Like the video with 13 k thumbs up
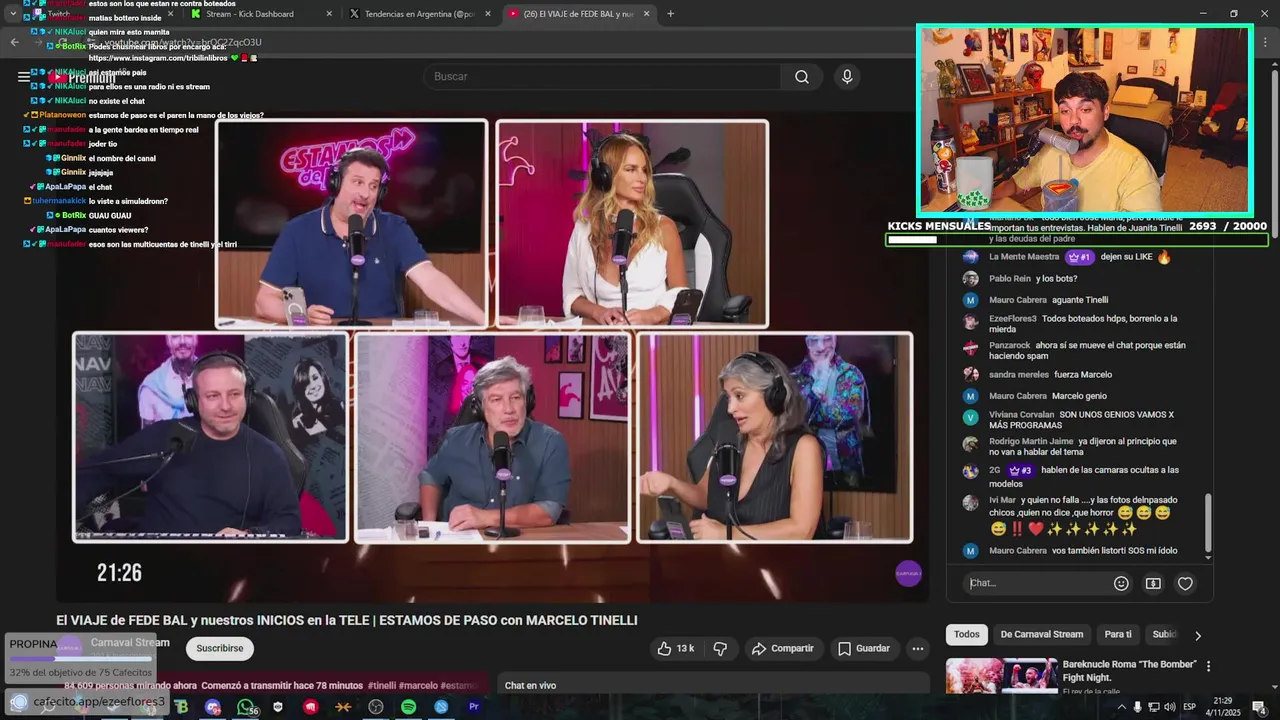The height and width of the screenshot is (720, 1280). [676, 648]
